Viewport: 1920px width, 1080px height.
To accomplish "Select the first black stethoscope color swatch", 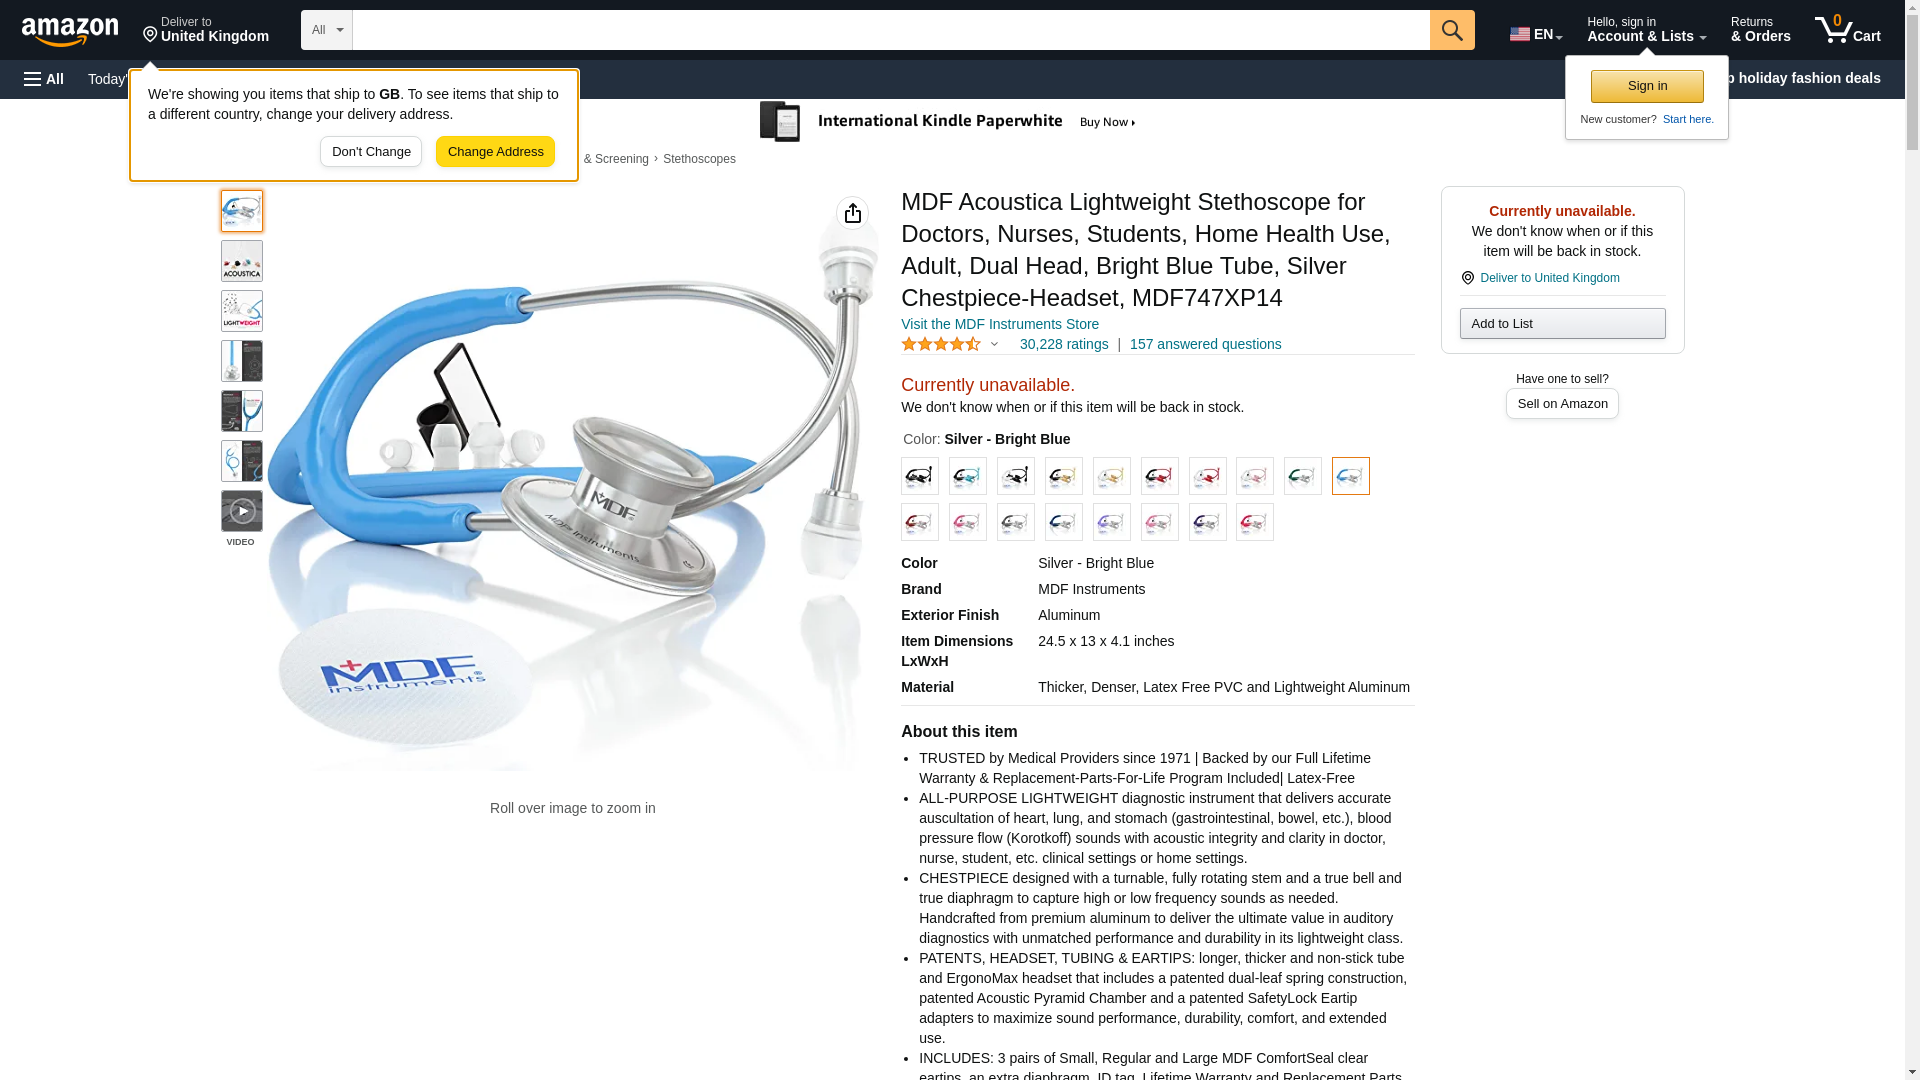I will click(919, 476).
